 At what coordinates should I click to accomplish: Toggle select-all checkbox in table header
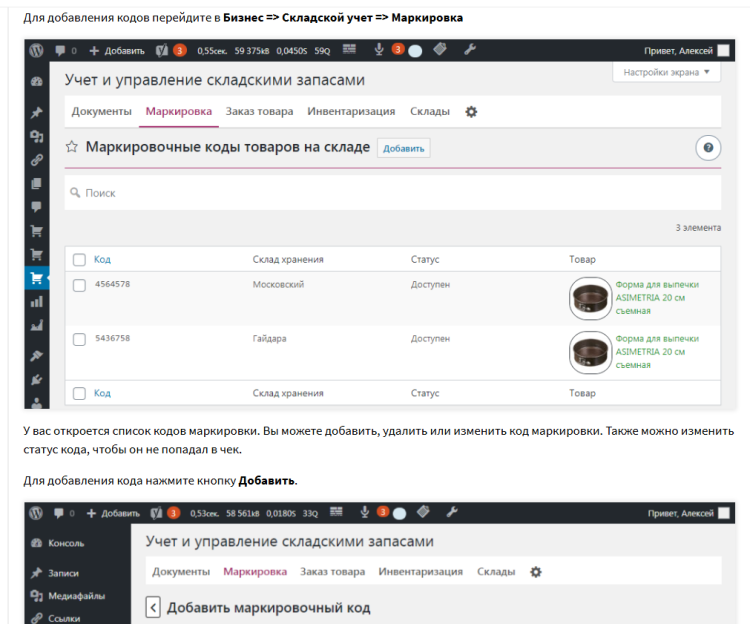pos(79,260)
